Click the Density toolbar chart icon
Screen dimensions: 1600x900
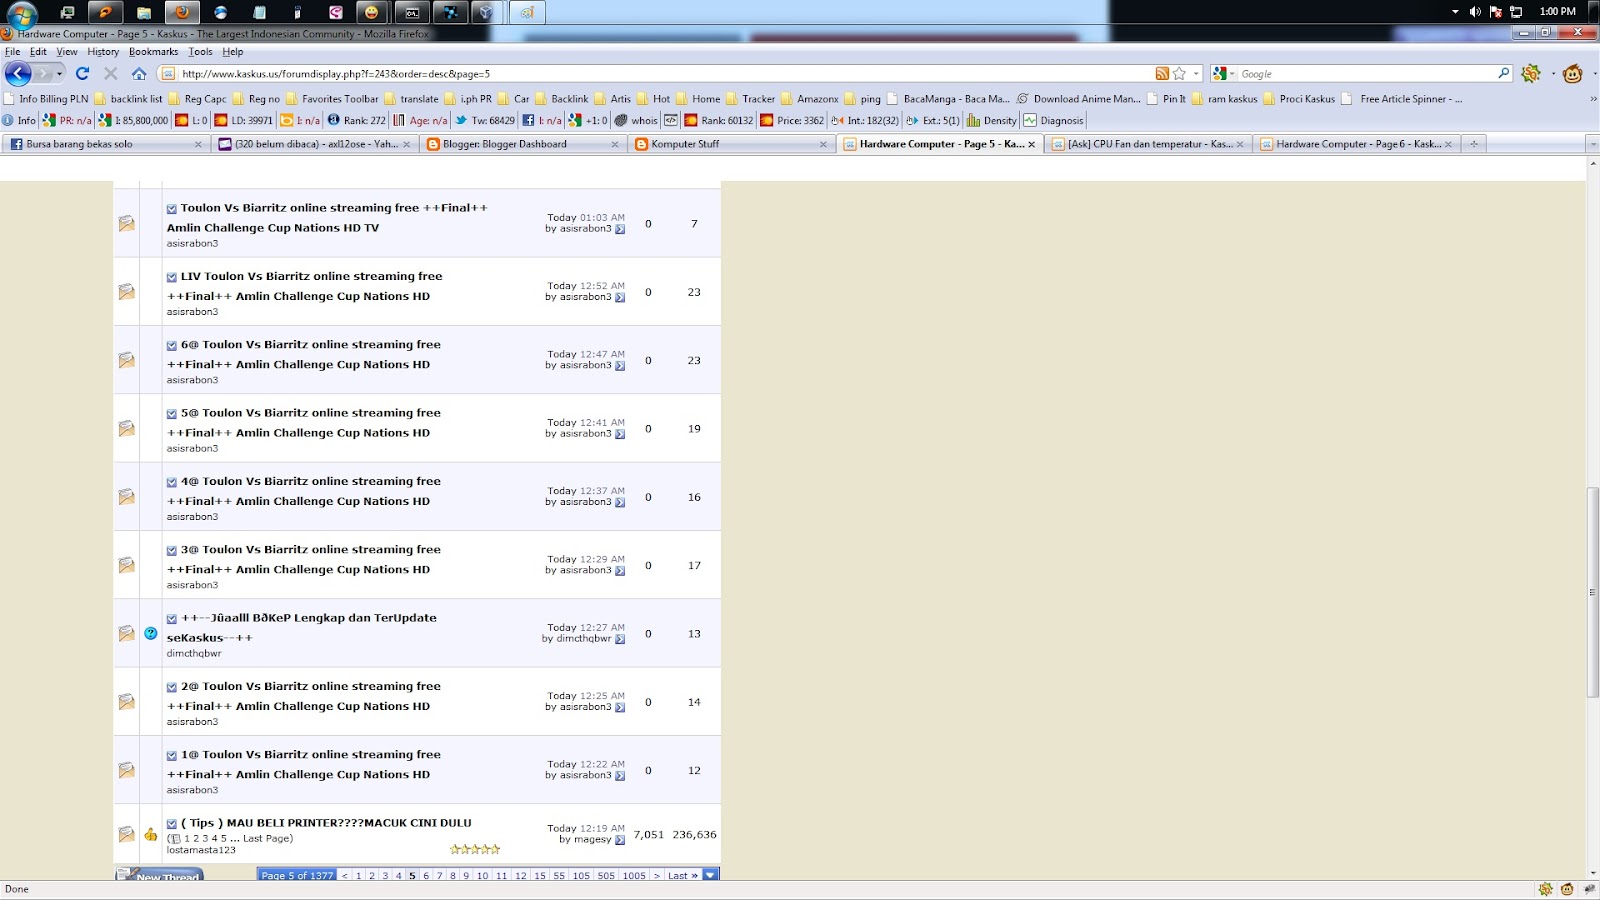(973, 120)
